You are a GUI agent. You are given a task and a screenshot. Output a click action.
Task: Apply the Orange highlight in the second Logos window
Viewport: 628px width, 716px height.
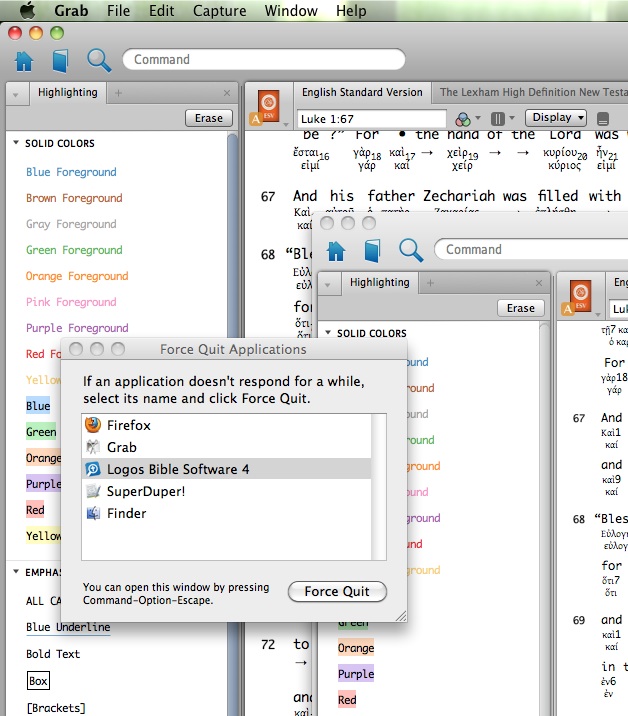[x=356, y=648]
